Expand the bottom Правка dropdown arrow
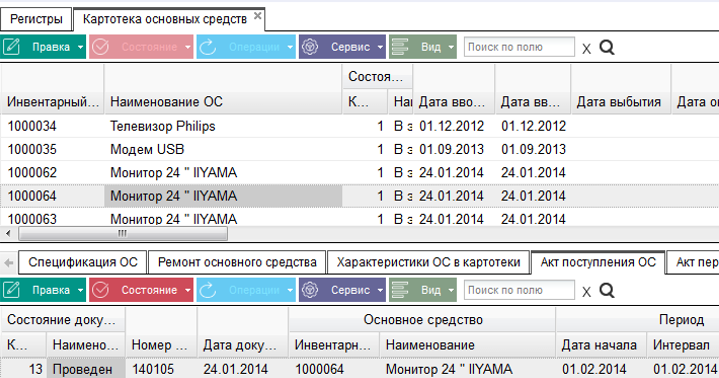This screenshot has width=719, height=378. coord(80,290)
